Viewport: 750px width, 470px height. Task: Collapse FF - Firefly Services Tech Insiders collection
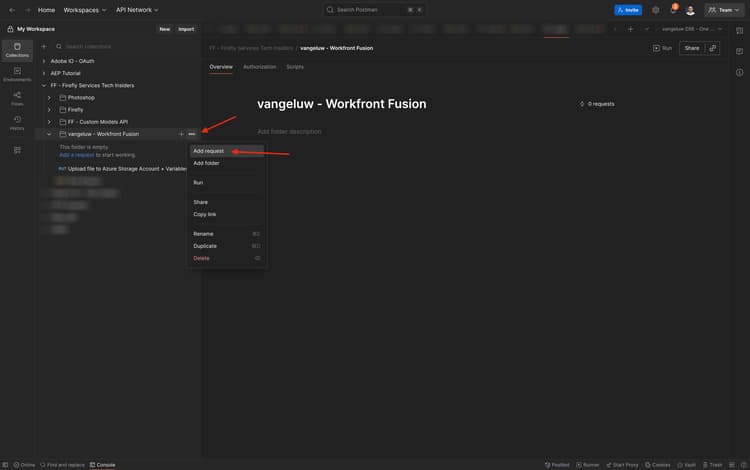44,86
